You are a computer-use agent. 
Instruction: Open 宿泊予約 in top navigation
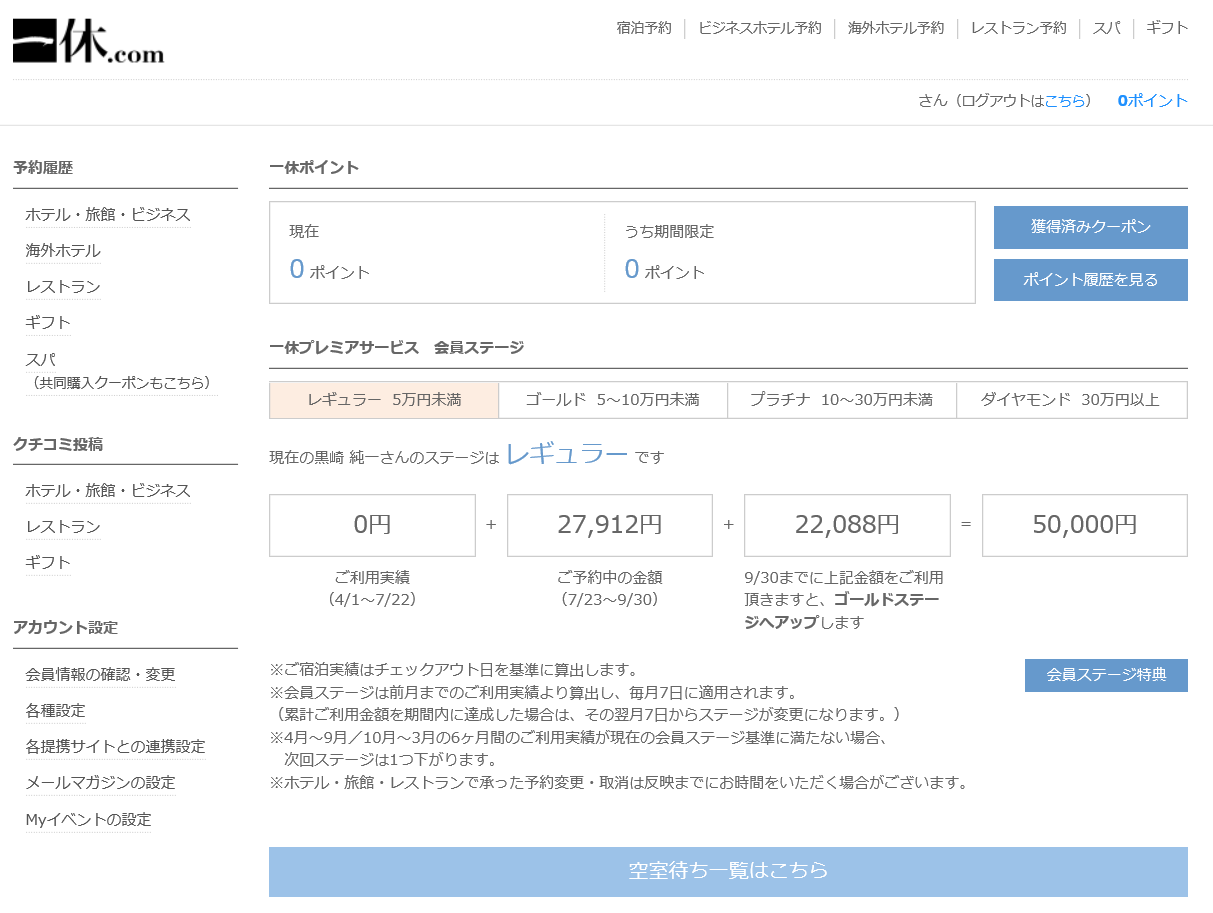pyautogui.click(x=644, y=28)
